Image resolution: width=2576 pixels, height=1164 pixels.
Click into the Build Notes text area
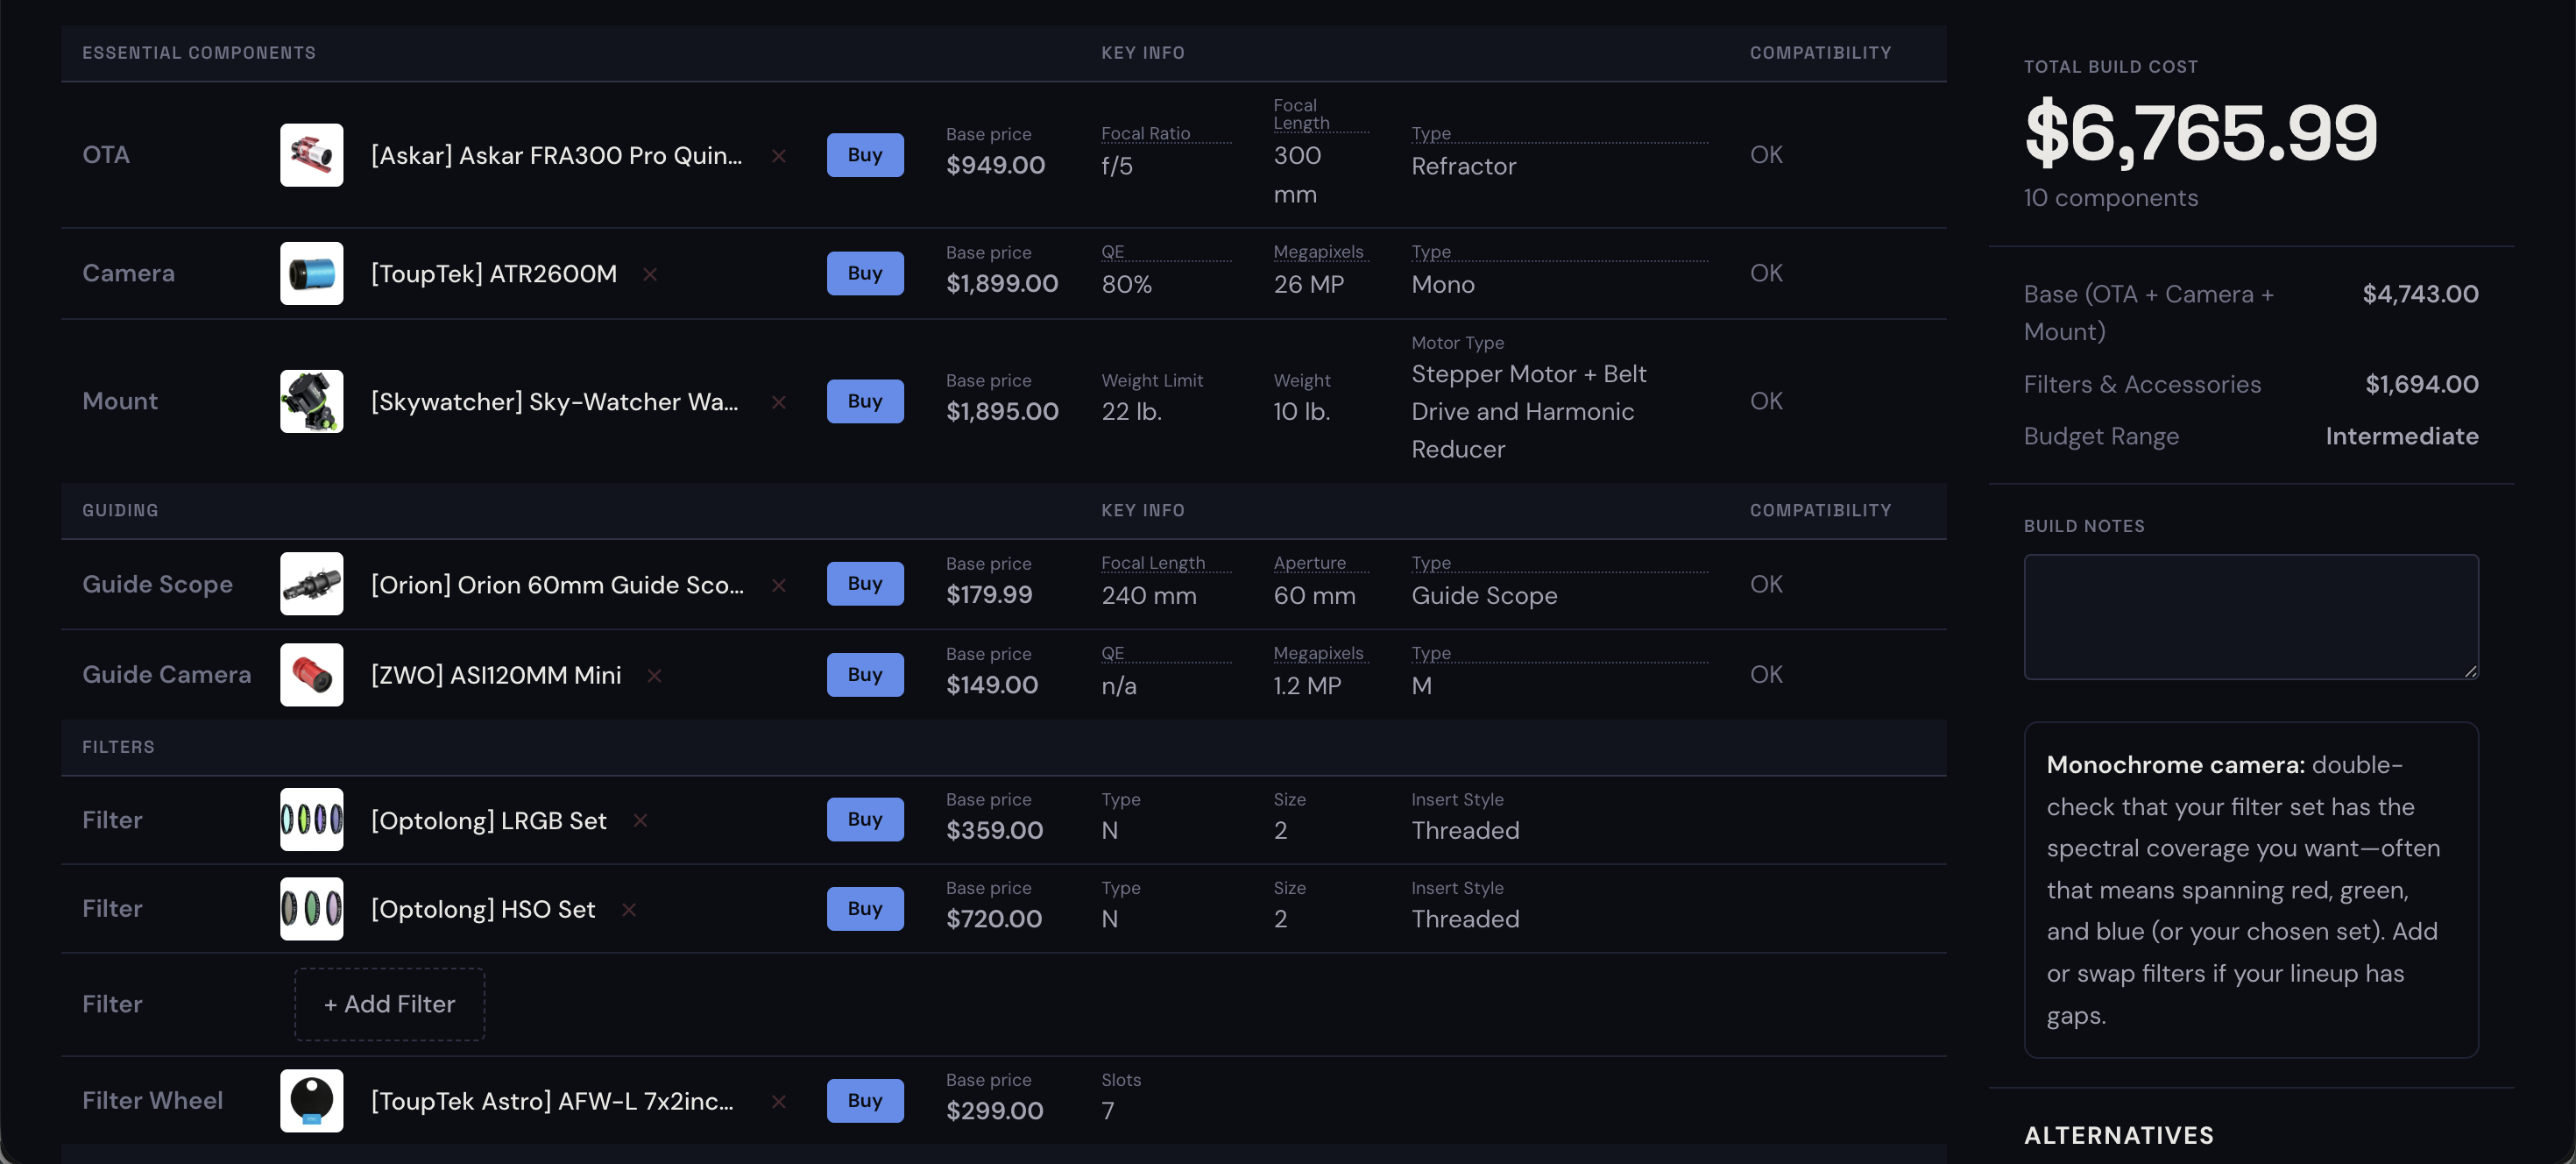[x=2250, y=616]
